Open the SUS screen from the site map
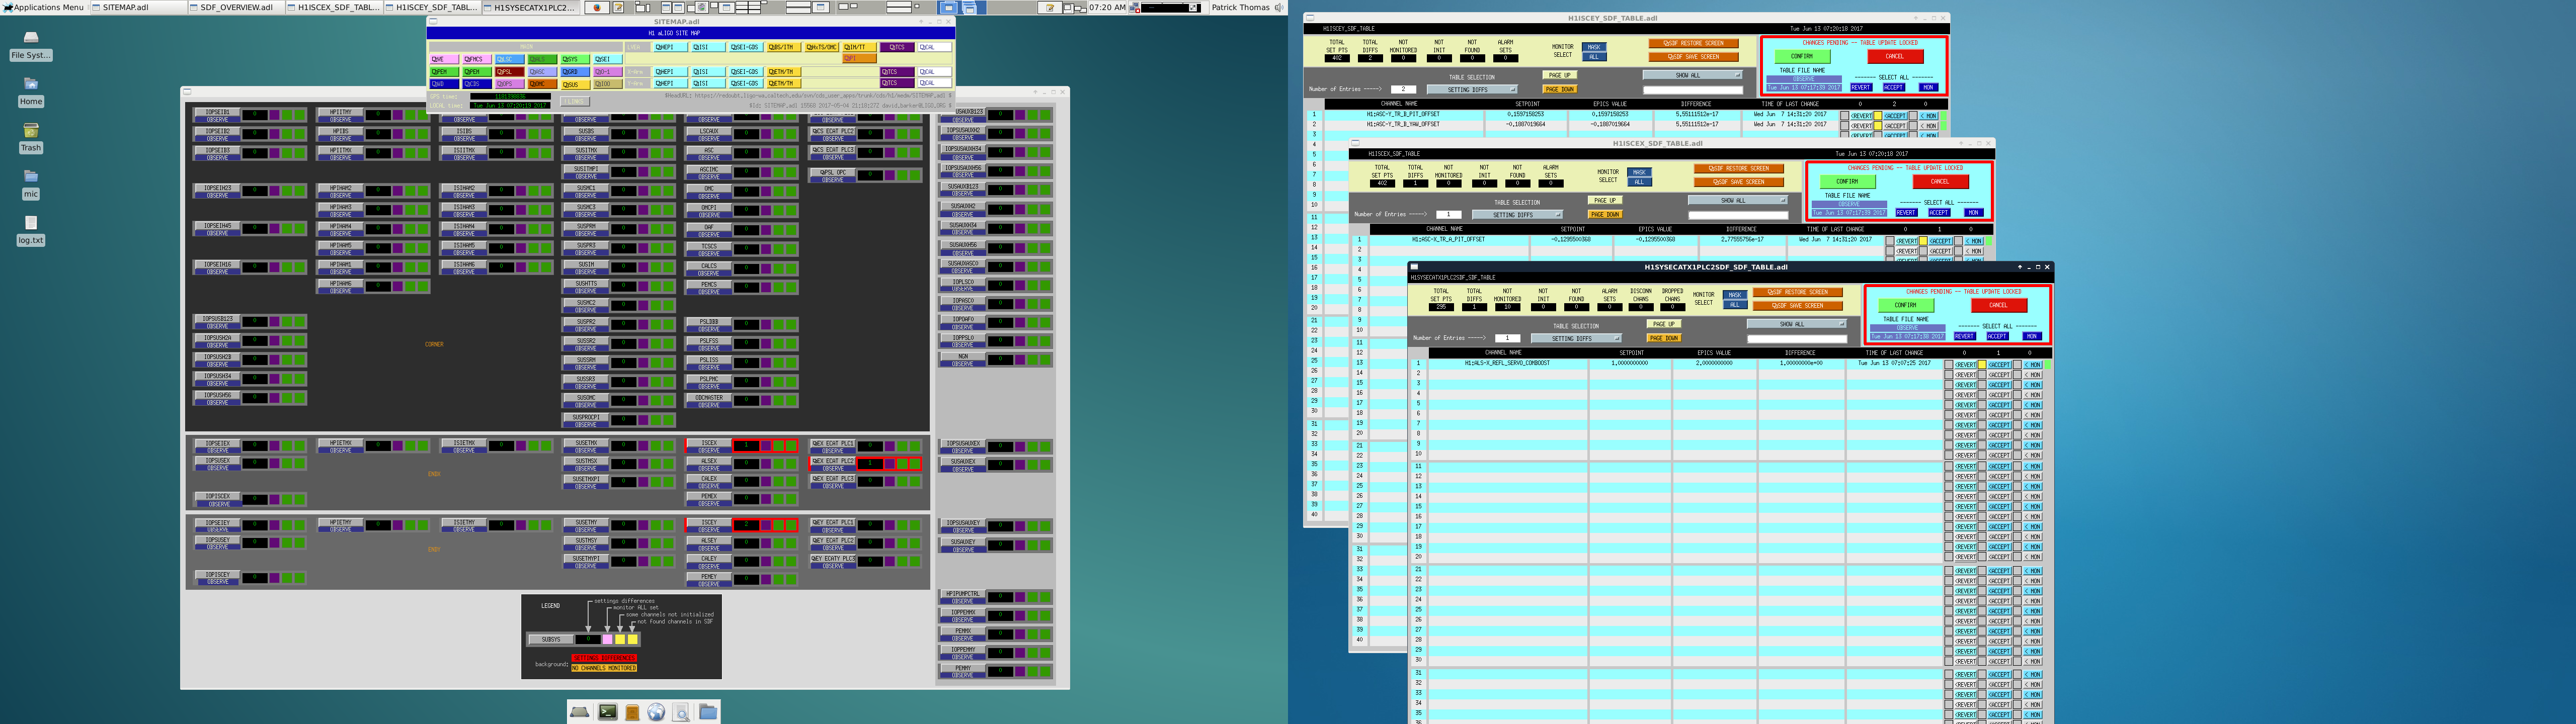 tap(576, 85)
